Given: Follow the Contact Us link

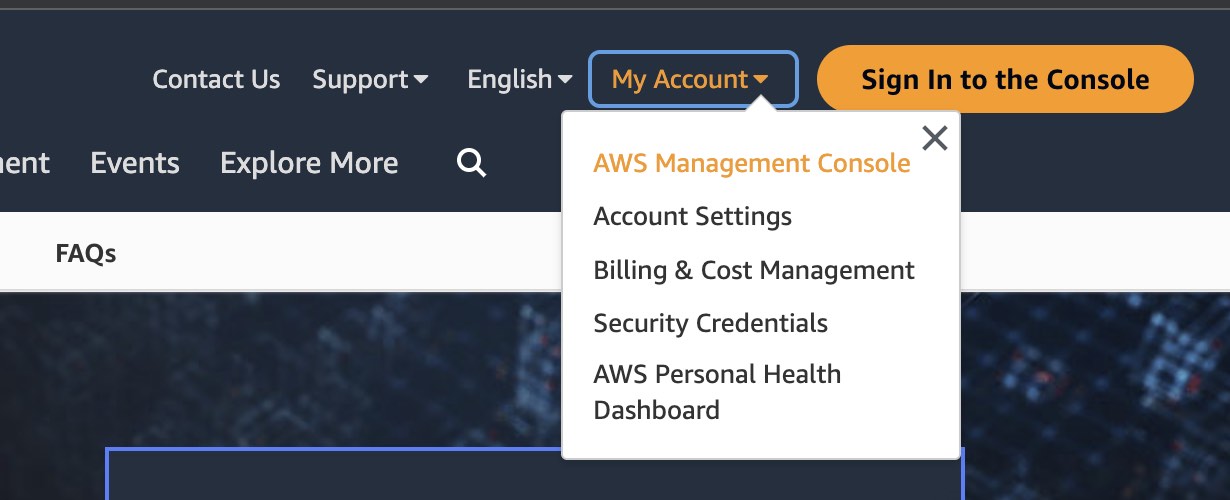Looking at the screenshot, I should [x=216, y=79].
